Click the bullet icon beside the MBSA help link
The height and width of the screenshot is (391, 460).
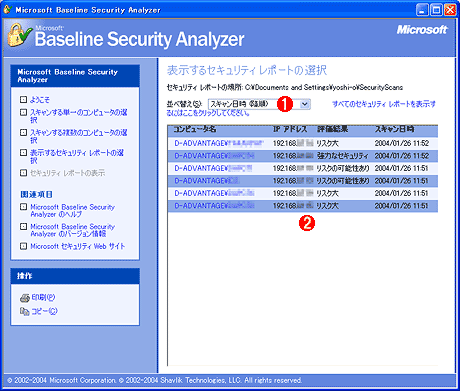23,207
